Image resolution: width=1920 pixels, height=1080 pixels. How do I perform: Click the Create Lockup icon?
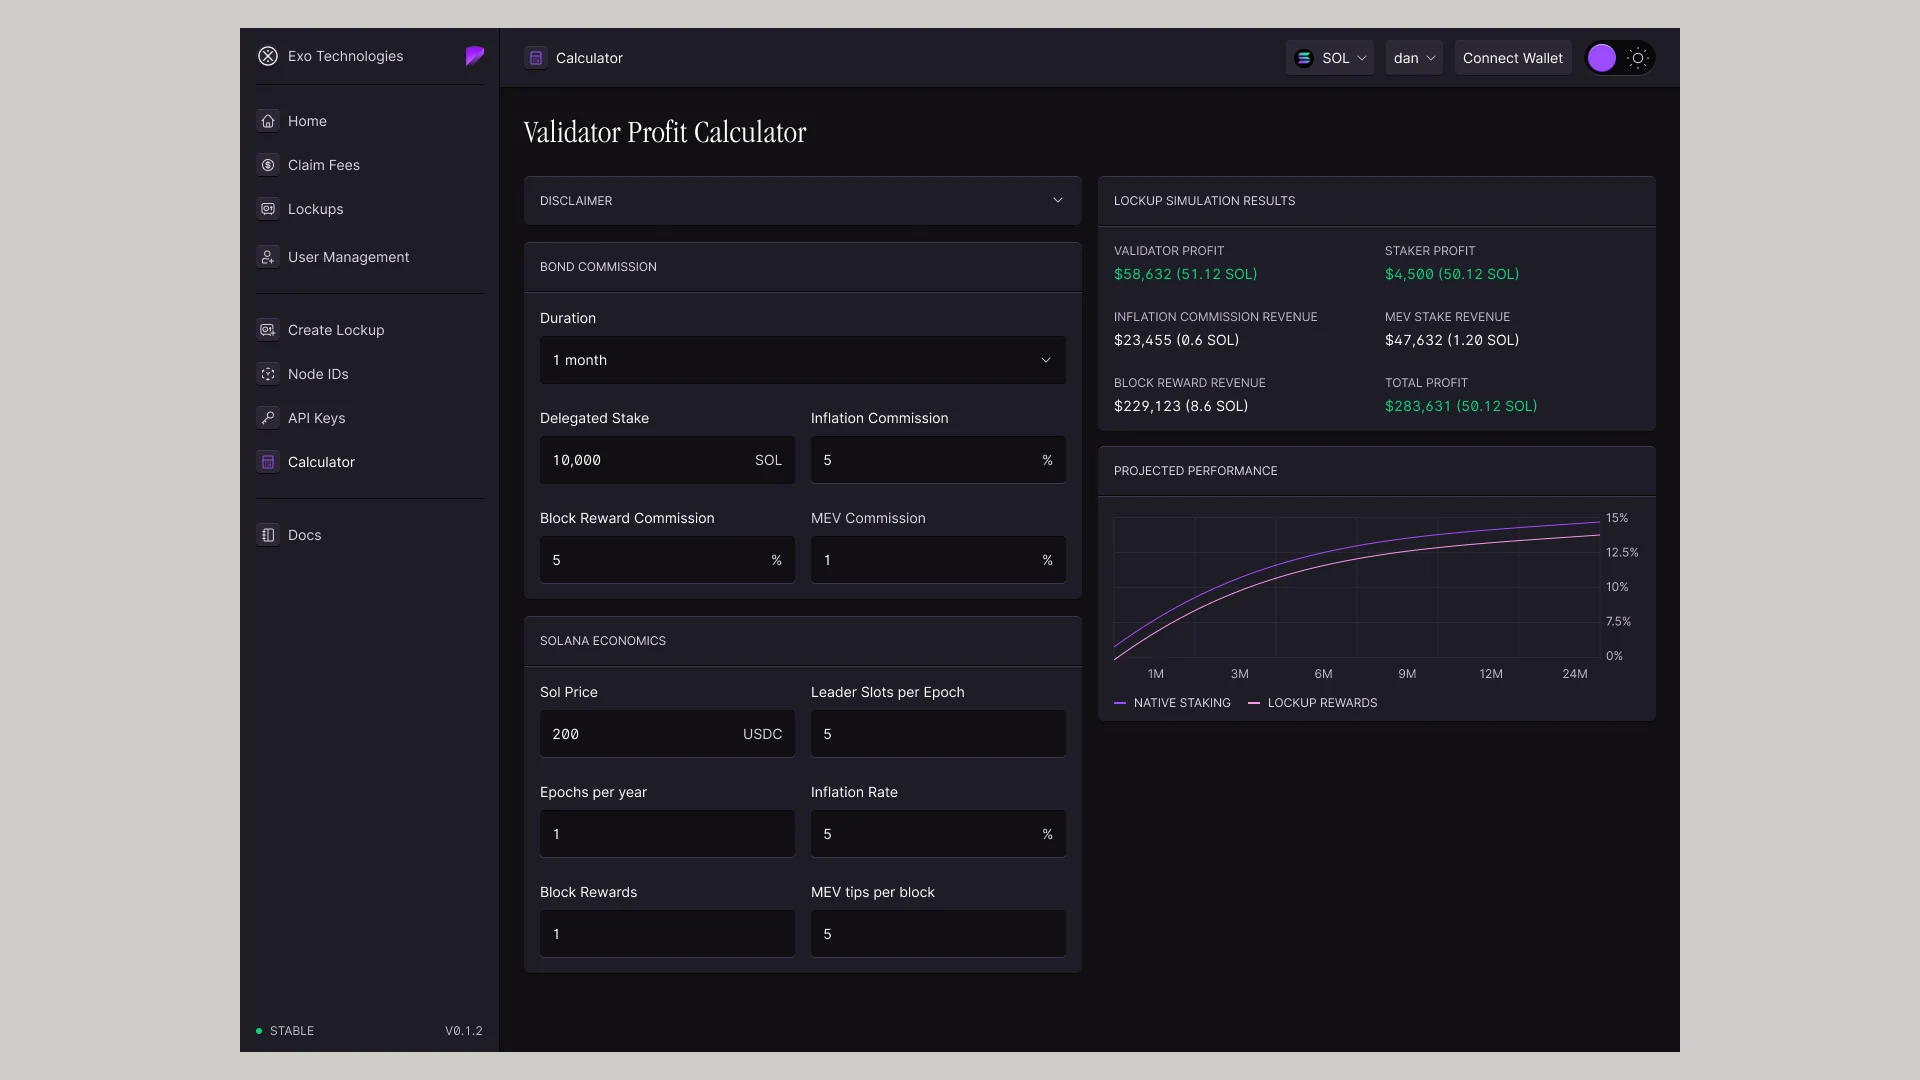268,330
